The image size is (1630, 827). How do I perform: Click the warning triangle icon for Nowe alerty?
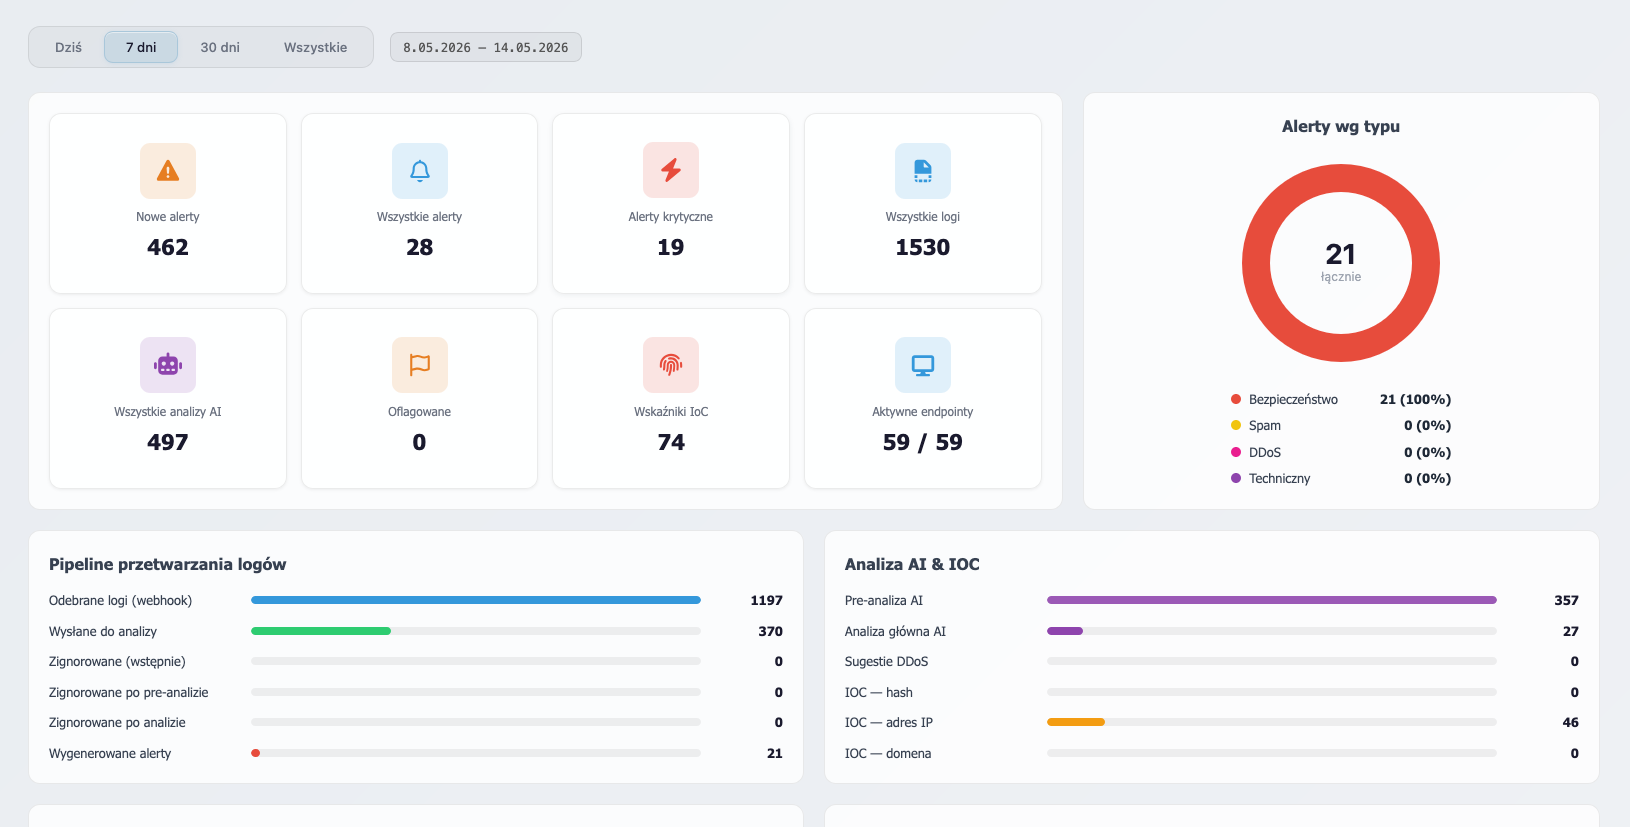coord(168,171)
